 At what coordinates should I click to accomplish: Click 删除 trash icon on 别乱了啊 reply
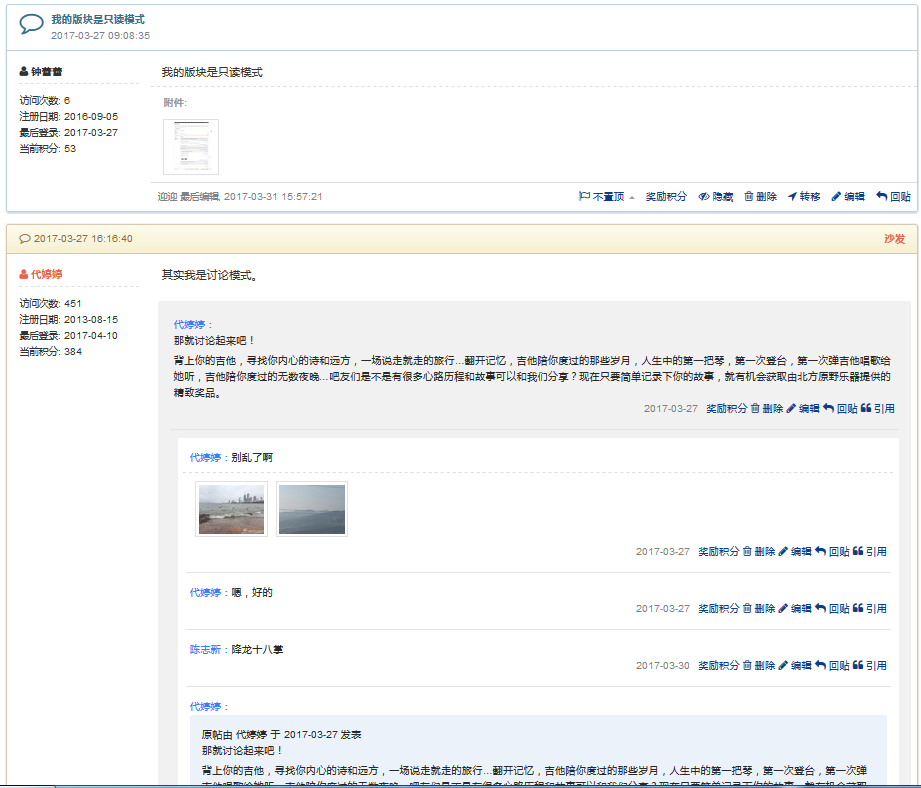(747, 551)
